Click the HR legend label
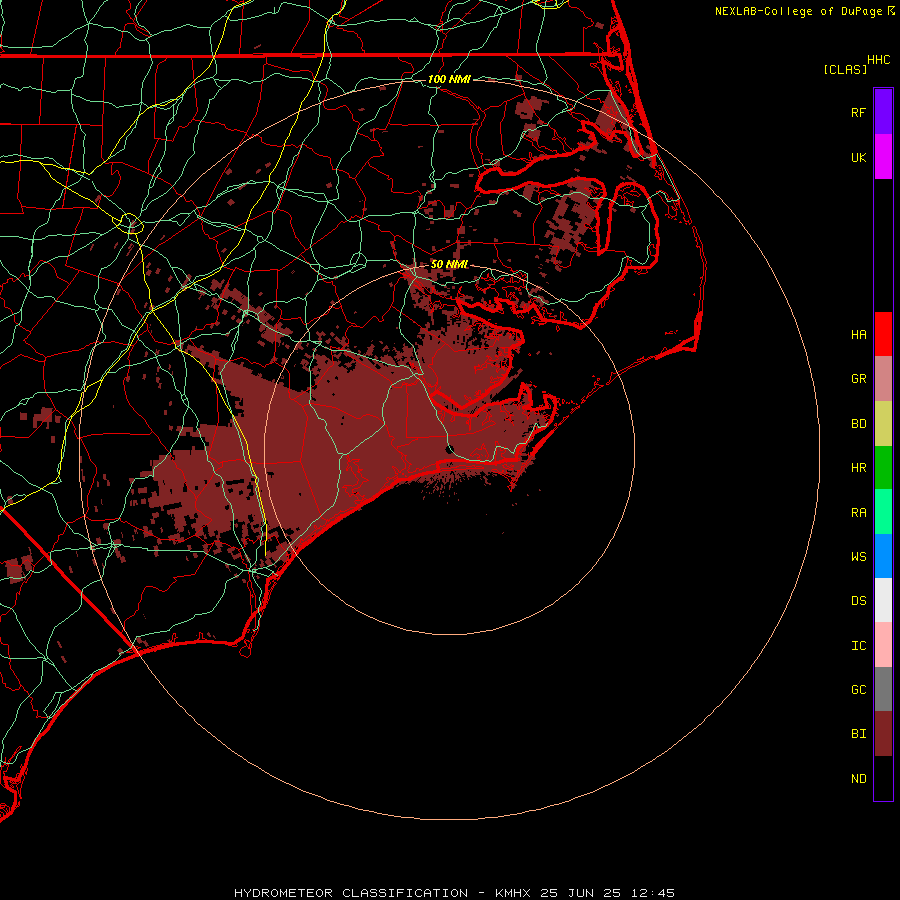Image resolution: width=900 pixels, height=900 pixels. pos(858,468)
